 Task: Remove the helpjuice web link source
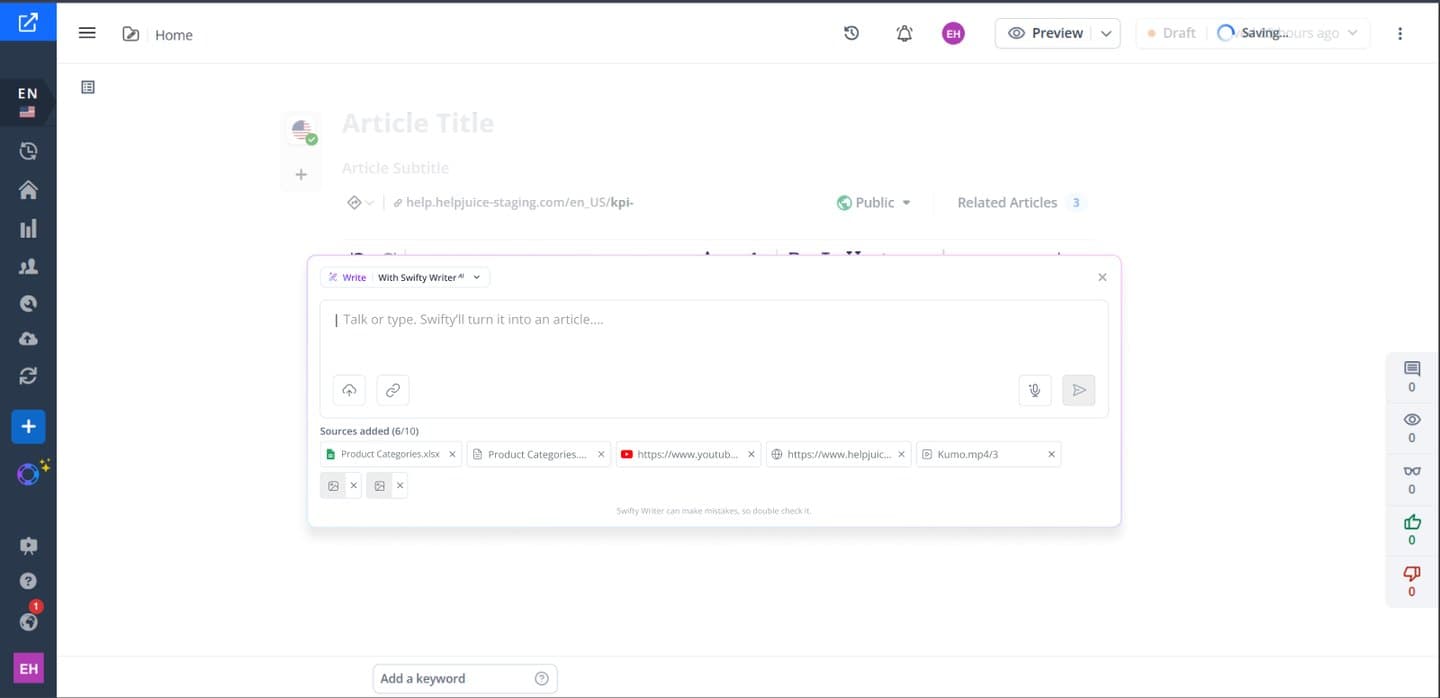tap(901, 454)
